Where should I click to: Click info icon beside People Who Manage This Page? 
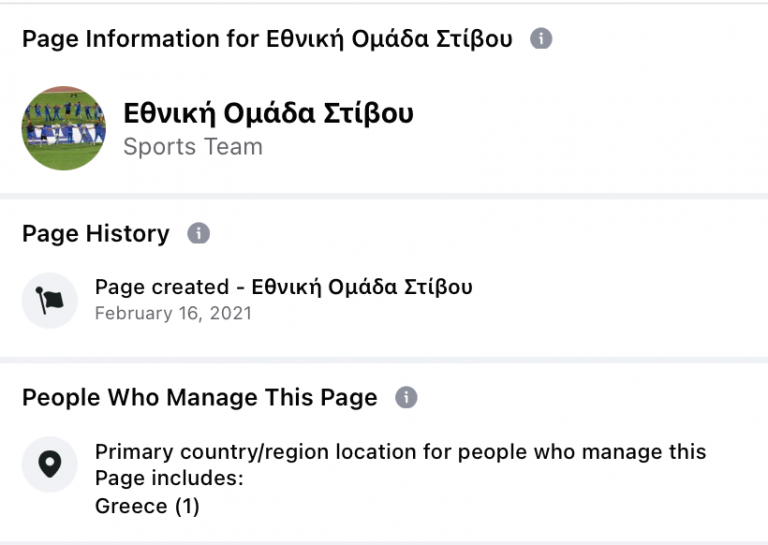406,397
